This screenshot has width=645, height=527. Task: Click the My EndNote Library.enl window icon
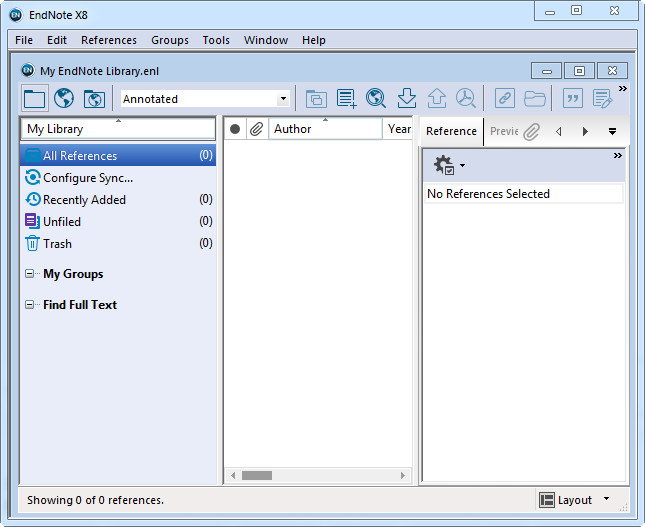(x=28, y=70)
